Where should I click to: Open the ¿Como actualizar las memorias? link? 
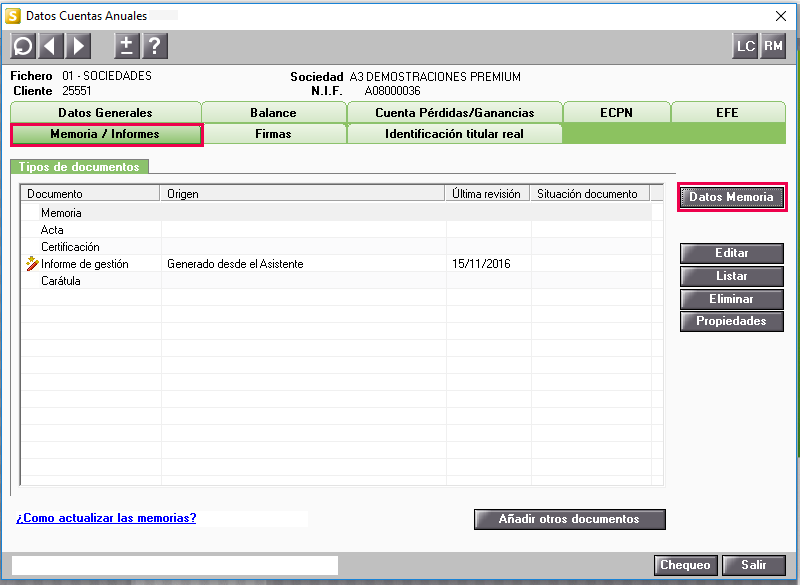click(106, 518)
